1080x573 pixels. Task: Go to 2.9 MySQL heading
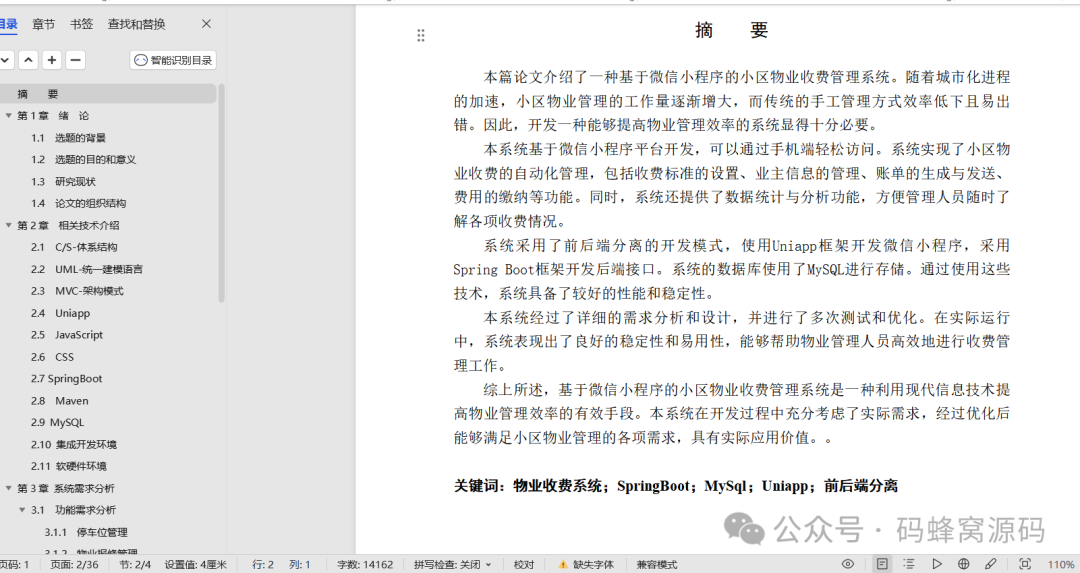point(57,422)
